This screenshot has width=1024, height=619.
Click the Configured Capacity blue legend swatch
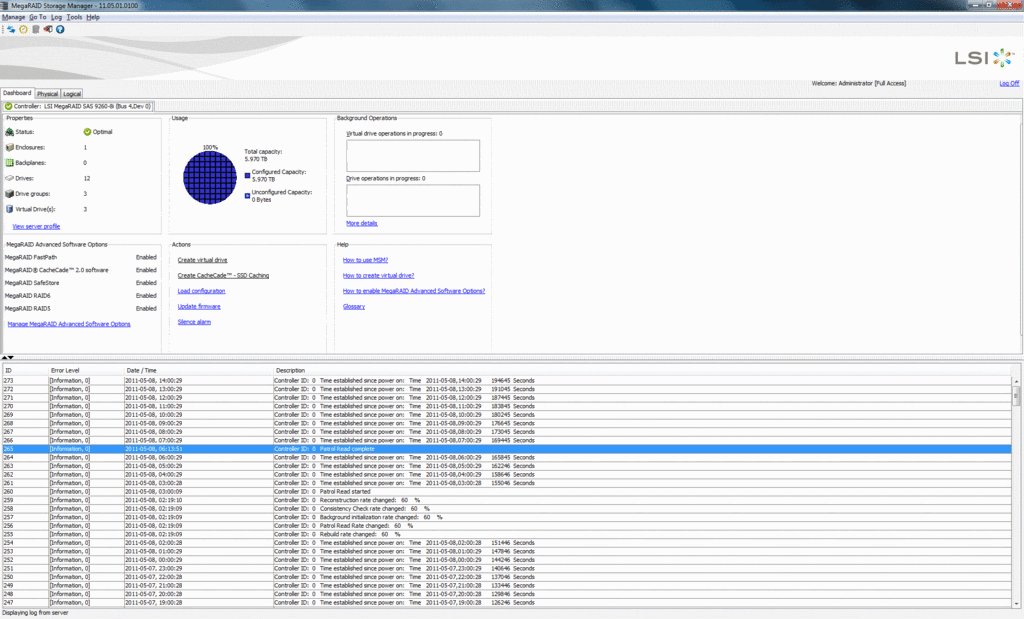click(x=248, y=175)
